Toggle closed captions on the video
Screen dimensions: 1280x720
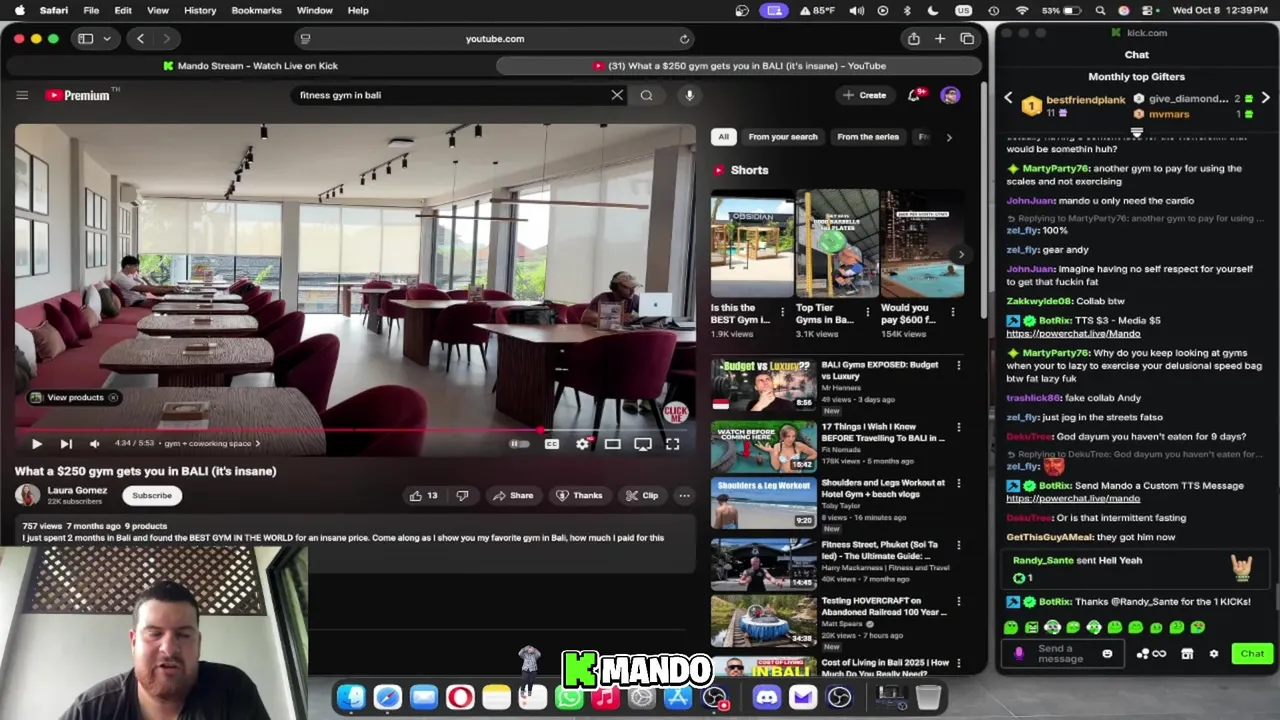tap(552, 444)
